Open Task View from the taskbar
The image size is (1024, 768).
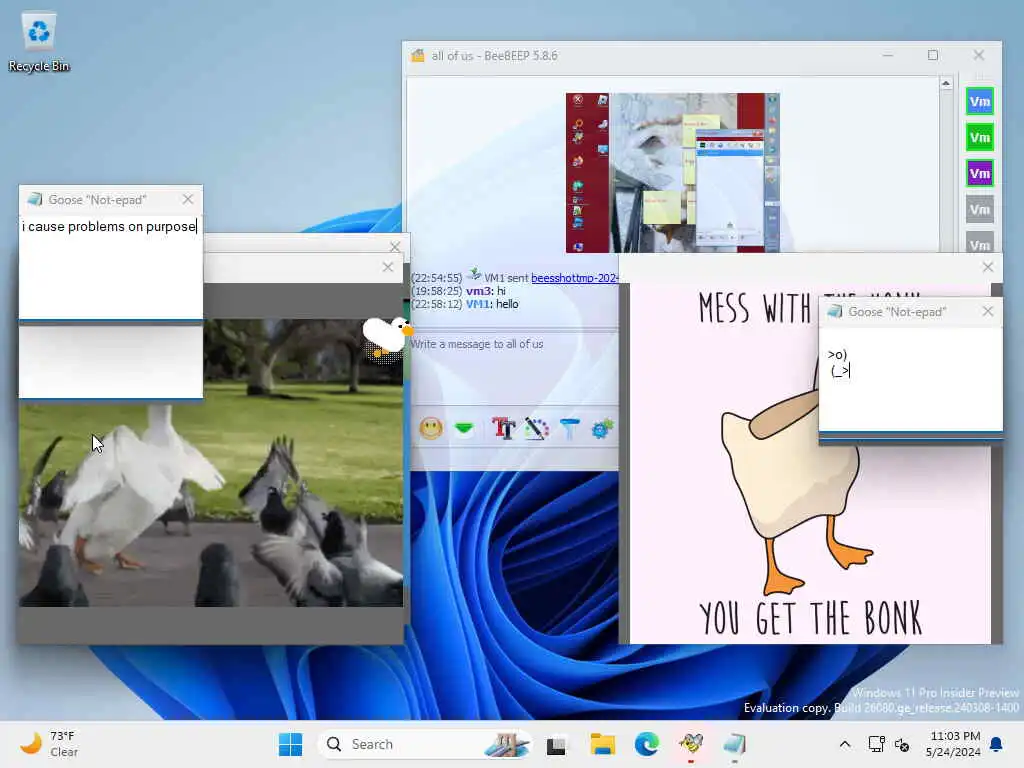pos(556,744)
